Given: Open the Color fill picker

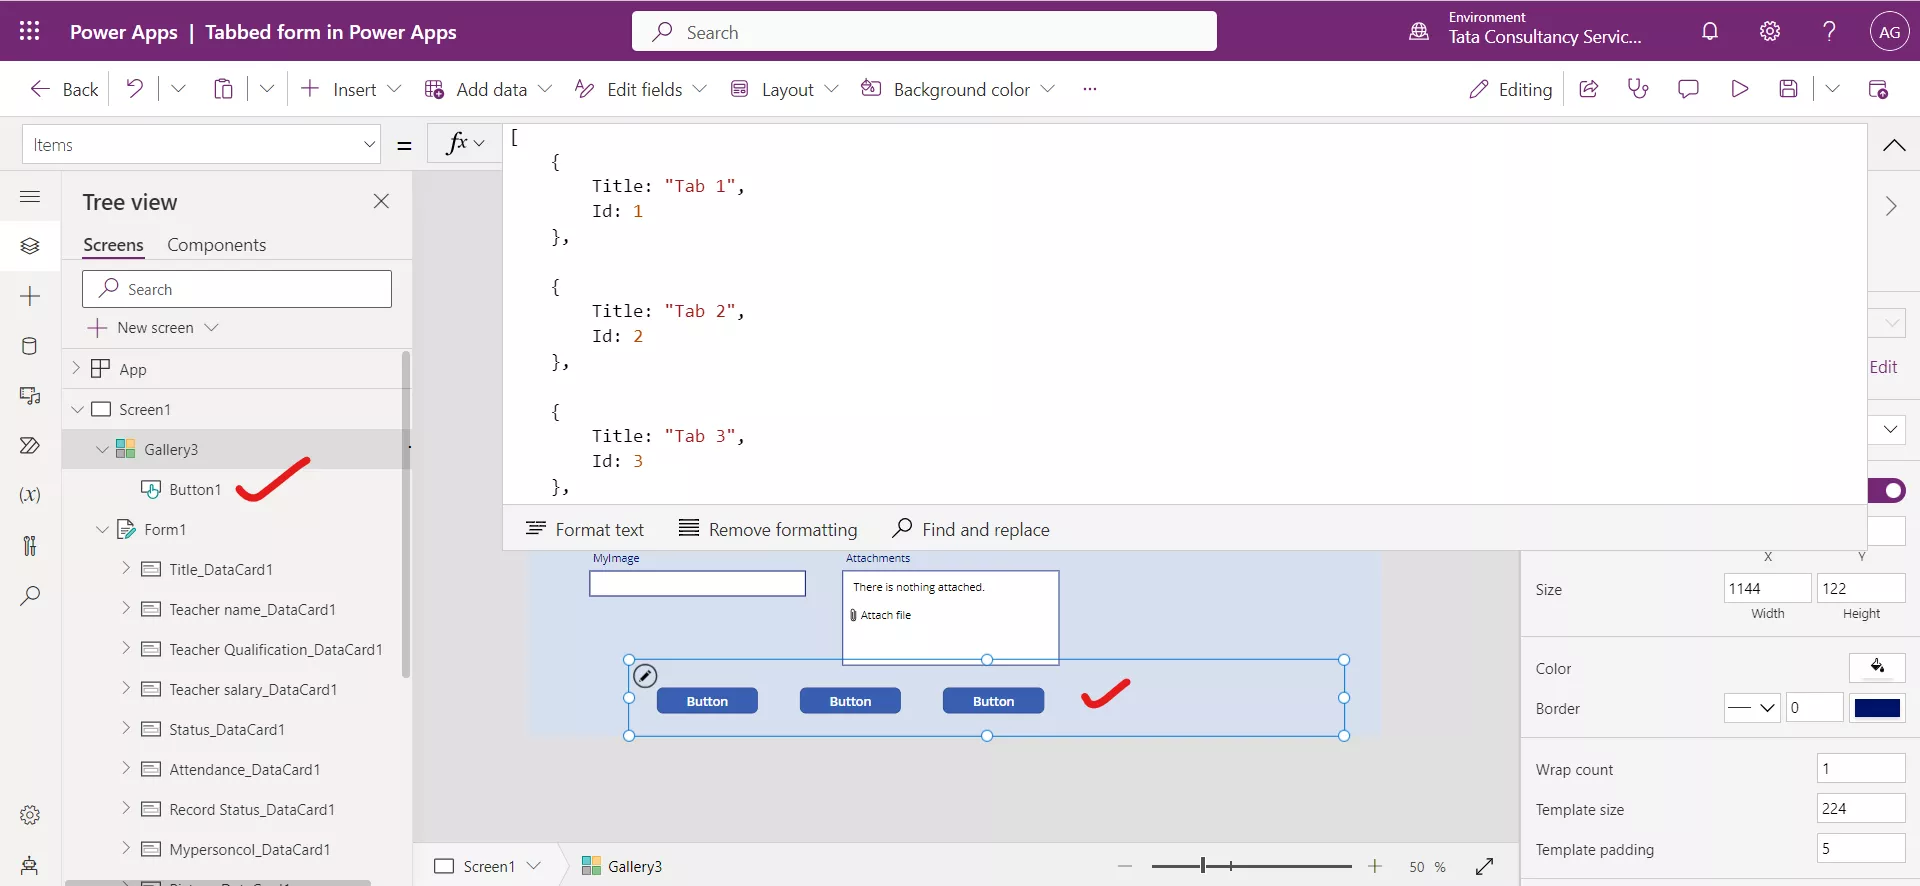Looking at the screenshot, I should pyautogui.click(x=1877, y=668).
